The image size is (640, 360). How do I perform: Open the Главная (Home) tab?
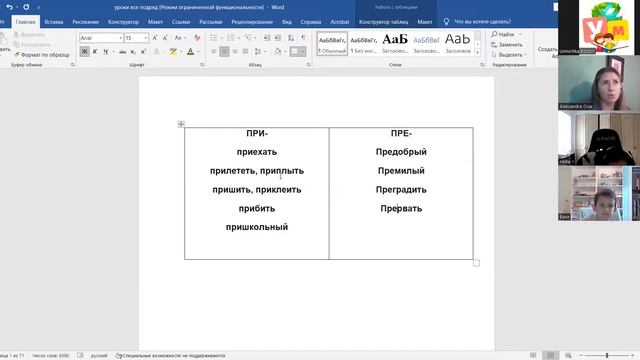tap(25, 22)
